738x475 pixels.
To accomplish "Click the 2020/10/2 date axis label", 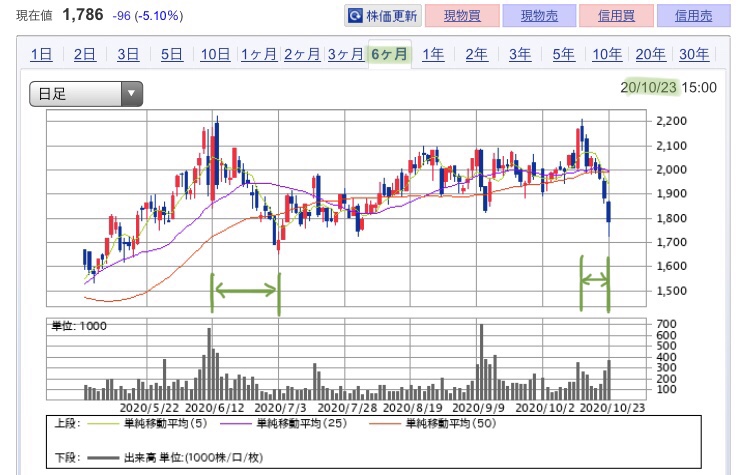I will click(545, 408).
